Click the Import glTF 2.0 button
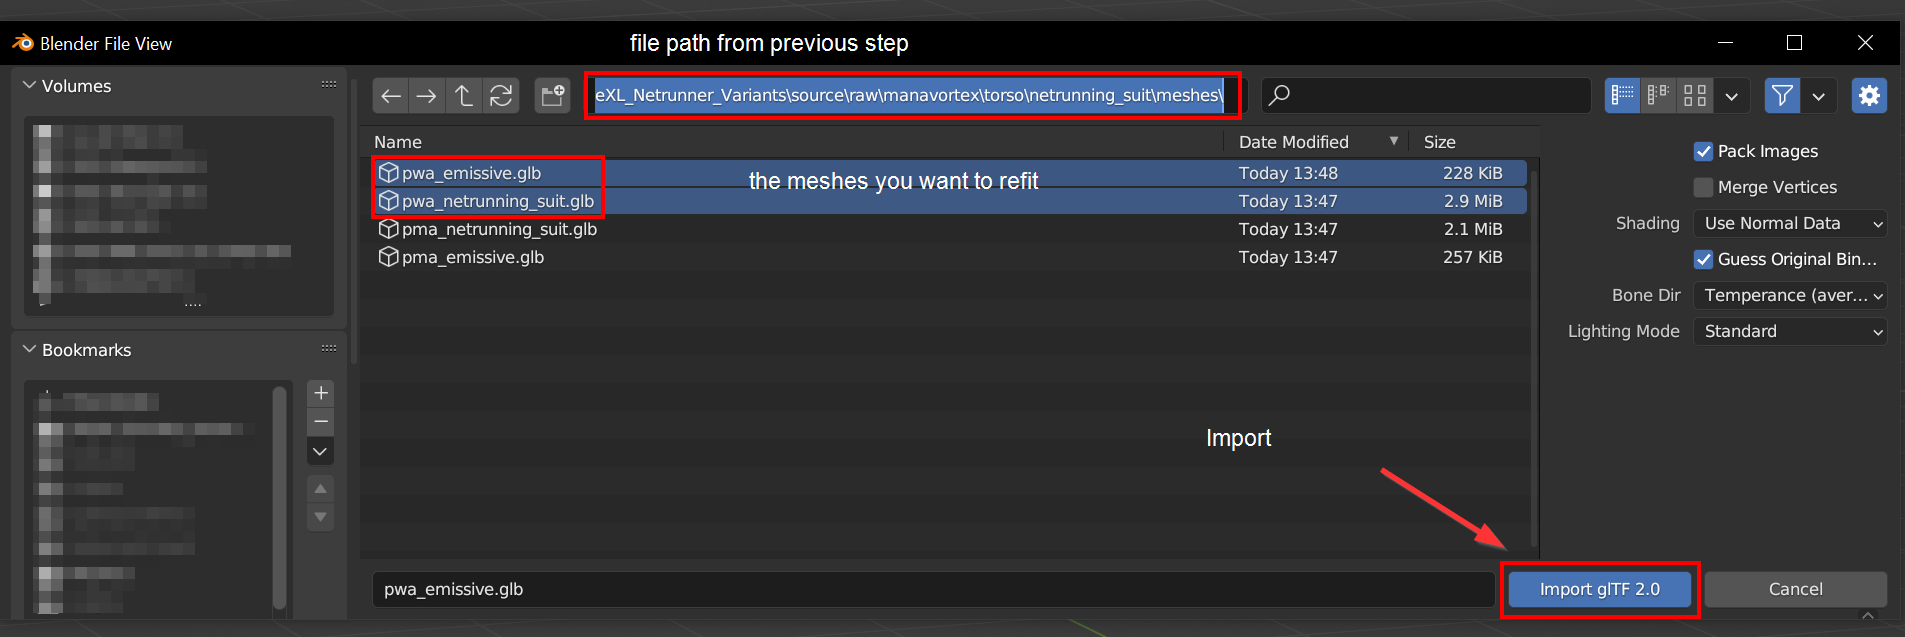Image resolution: width=1905 pixels, height=637 pixels. click(1599, 589)
